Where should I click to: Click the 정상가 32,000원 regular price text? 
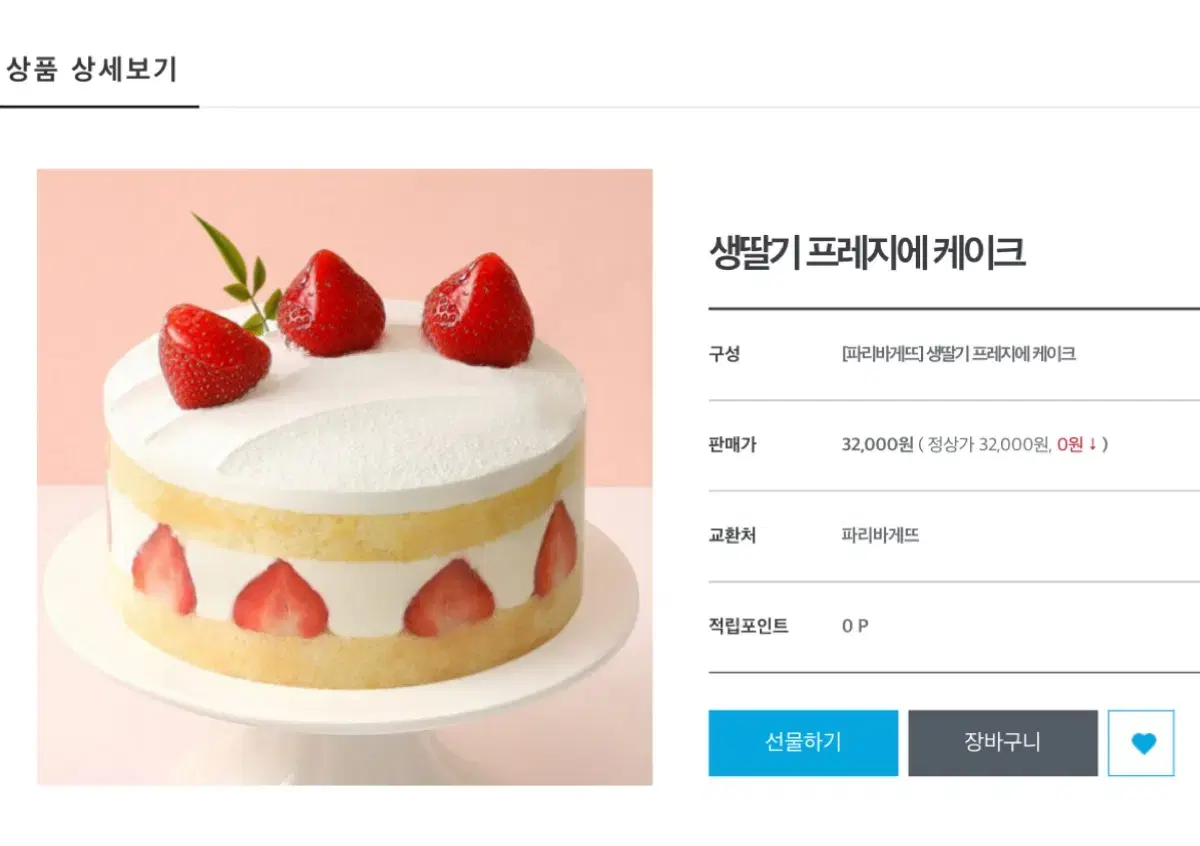(988, 444)
